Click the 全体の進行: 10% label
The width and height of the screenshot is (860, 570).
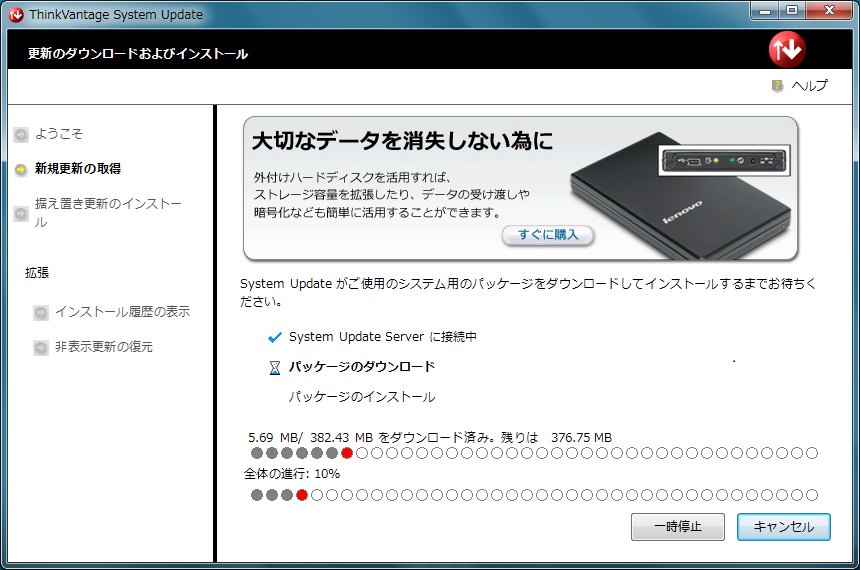[x=292, y=473]
